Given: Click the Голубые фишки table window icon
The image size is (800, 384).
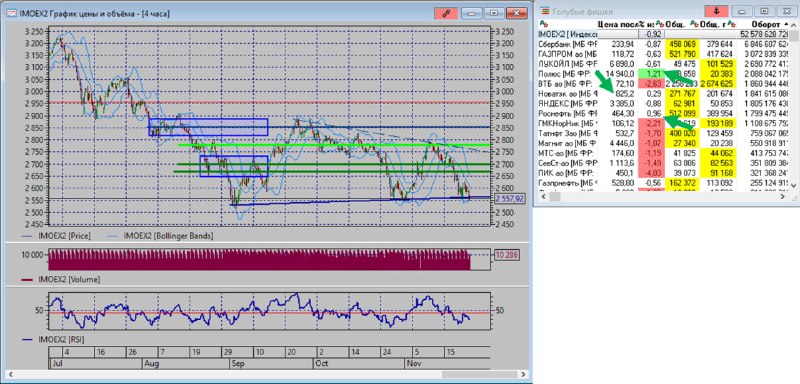Looking at the screenshot, I should tap(545, 11).
